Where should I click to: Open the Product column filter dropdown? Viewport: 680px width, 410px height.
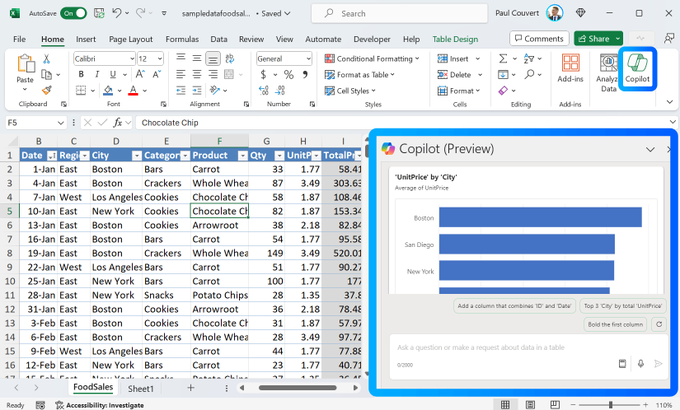point(243,156)
